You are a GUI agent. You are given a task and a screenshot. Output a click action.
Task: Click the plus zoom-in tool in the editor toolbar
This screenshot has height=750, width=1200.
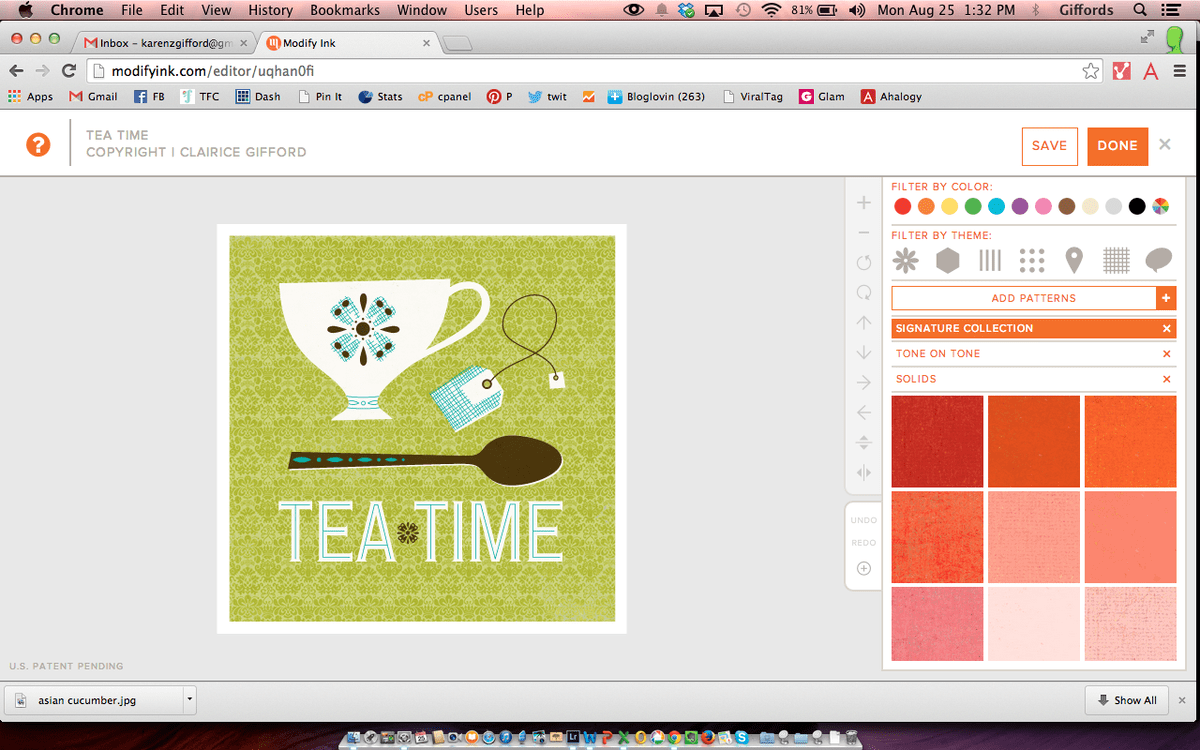[864, 203]
